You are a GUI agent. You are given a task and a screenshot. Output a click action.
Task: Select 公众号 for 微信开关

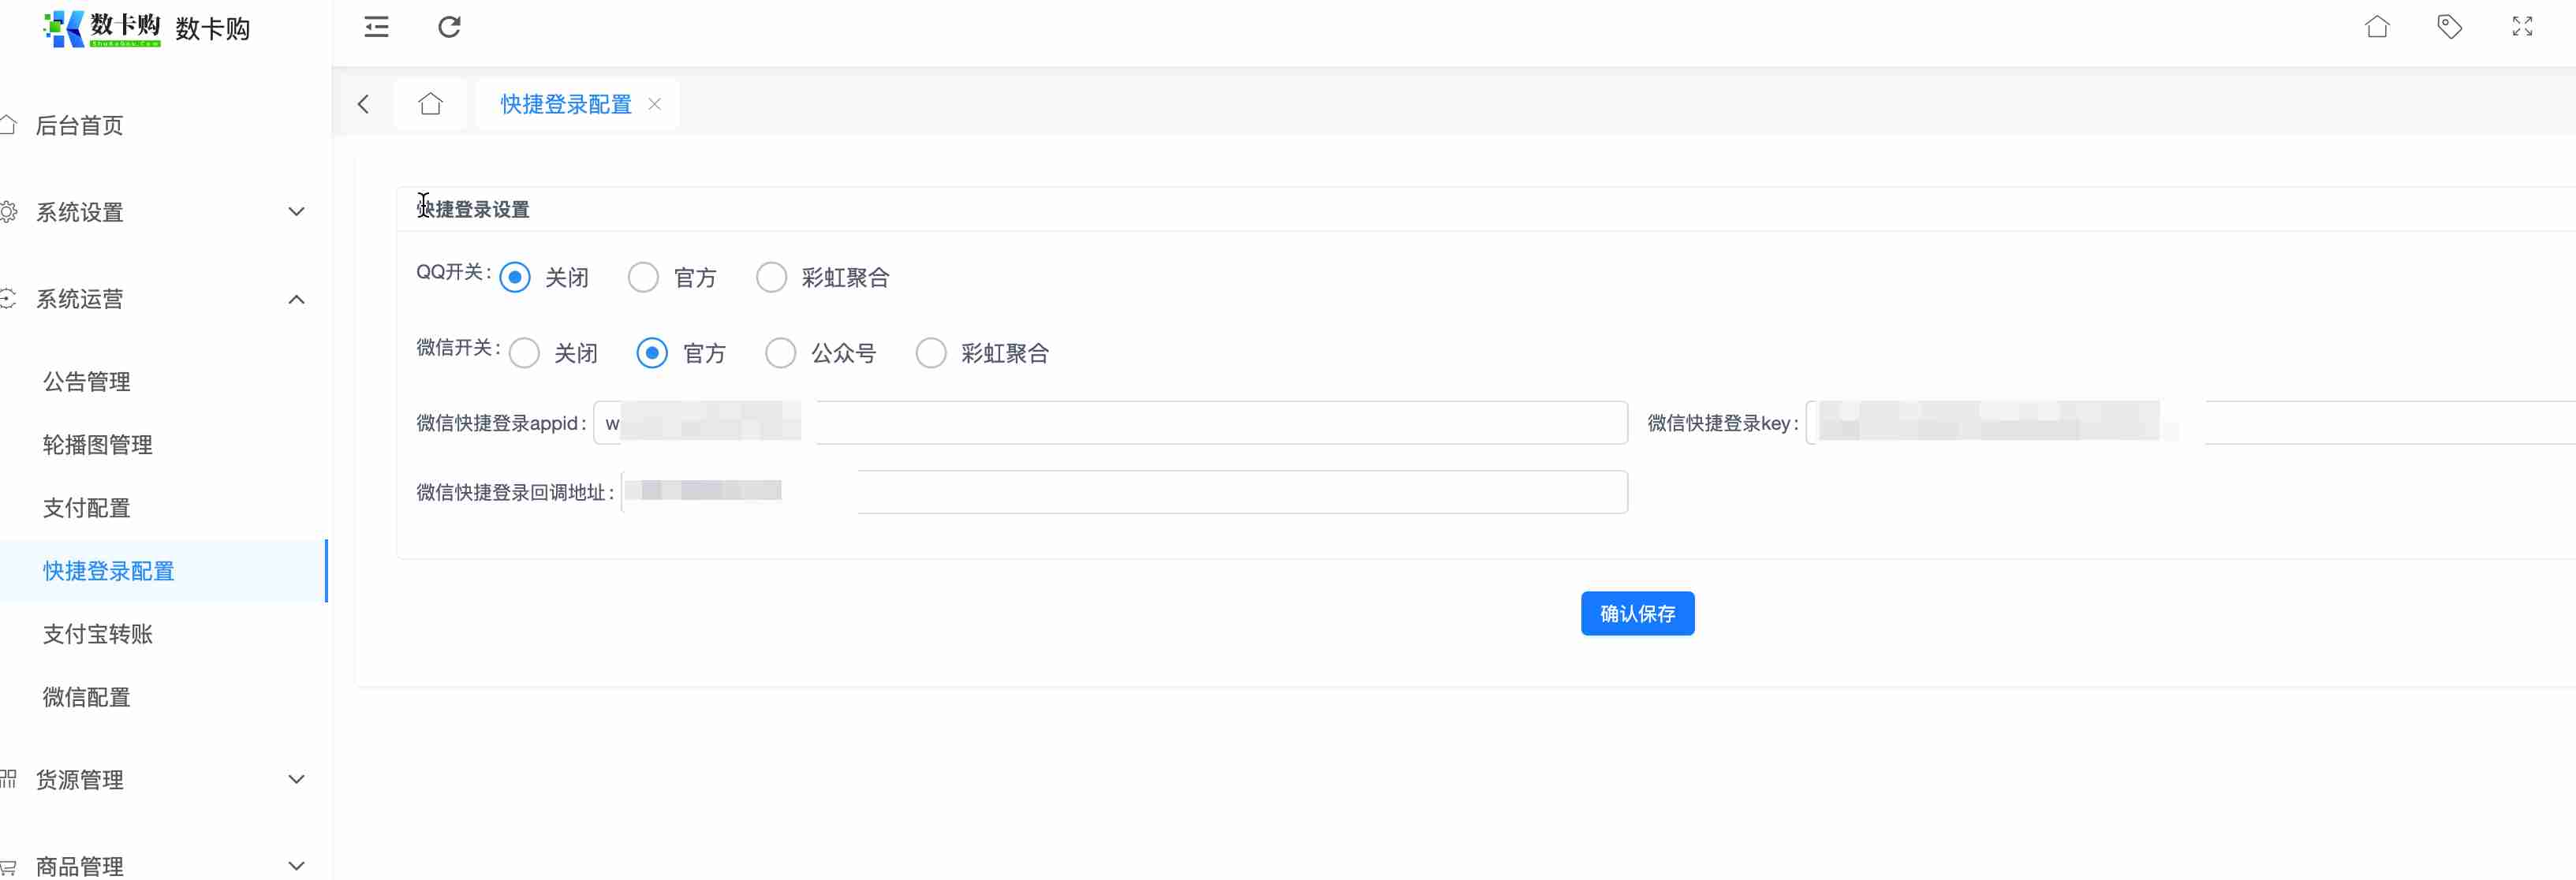coord(780,353)
